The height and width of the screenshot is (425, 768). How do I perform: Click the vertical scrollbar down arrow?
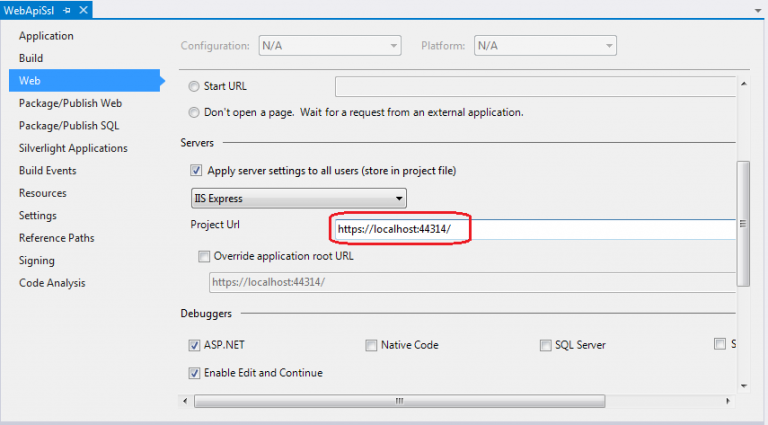pyautogui.click(x=744, y=386)
